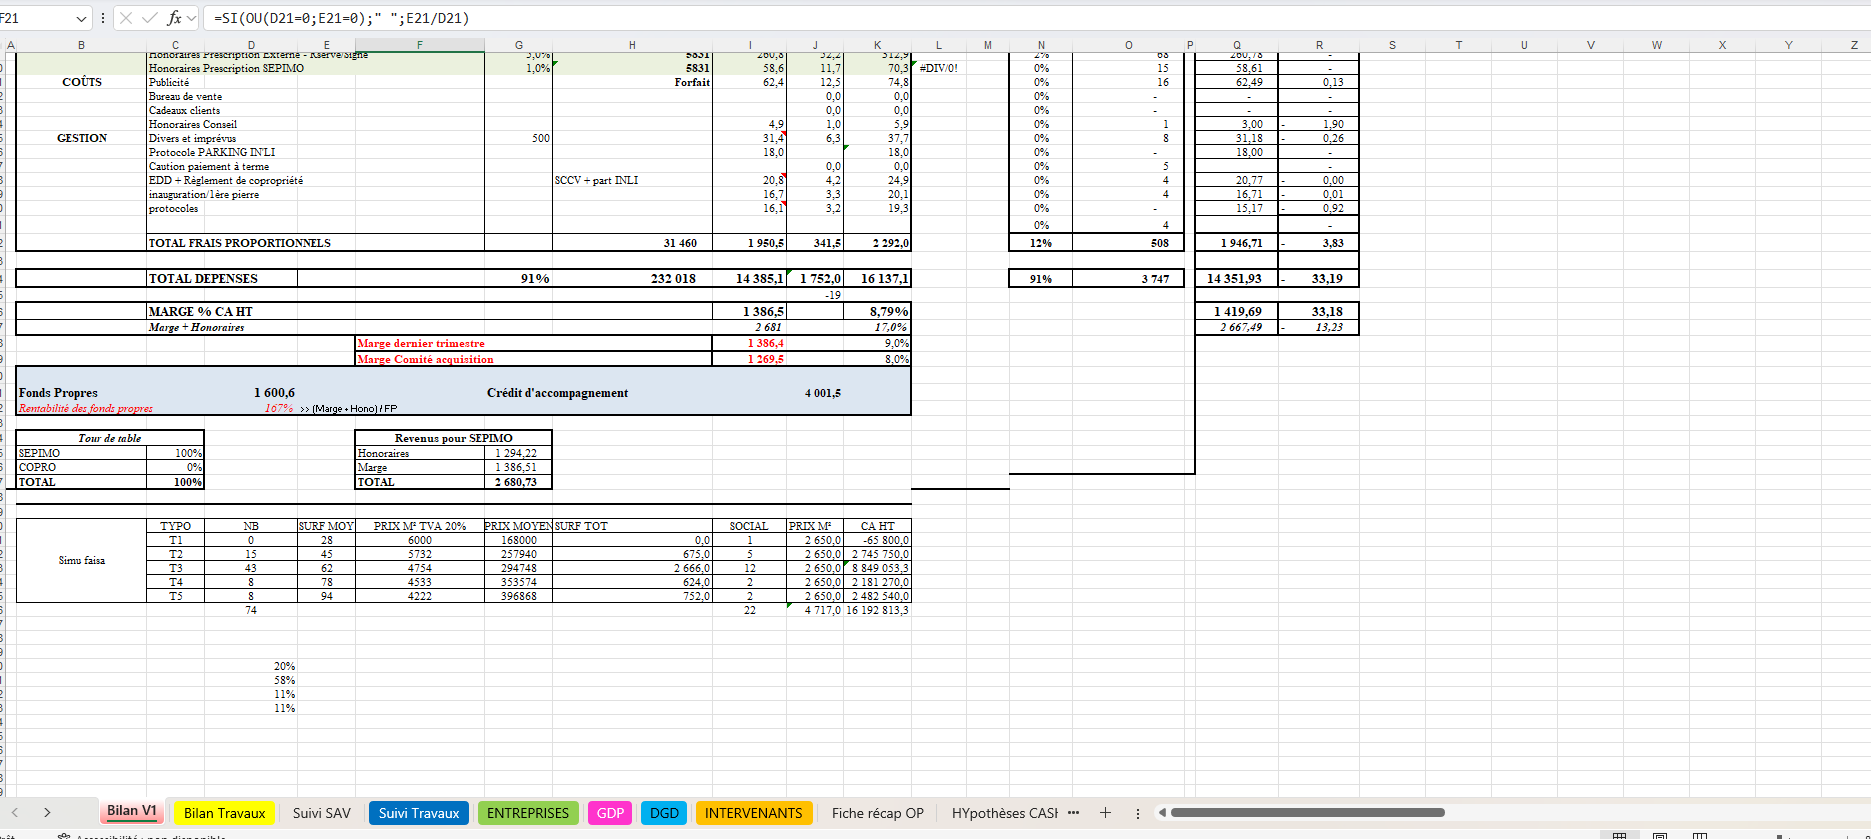Open the HYpothèses CASH sheet tab
This screenshot has height=839, width=1871.
pyautogui.click(x=1004, y=813)
